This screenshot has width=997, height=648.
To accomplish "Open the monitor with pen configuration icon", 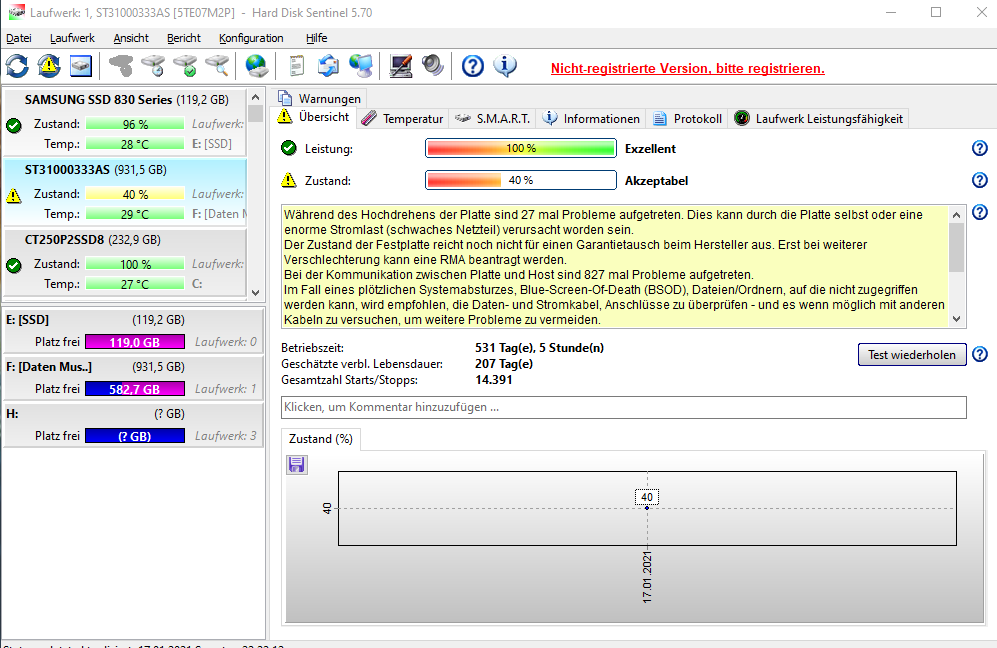I will click(401, 65).
